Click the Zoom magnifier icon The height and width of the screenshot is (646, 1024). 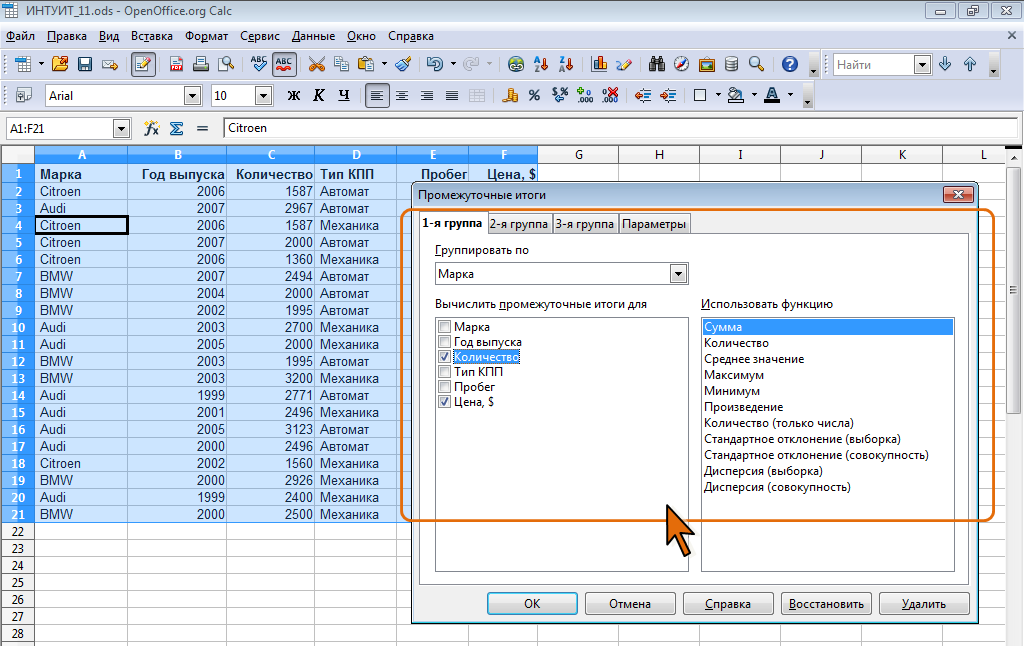pos(756,64)
